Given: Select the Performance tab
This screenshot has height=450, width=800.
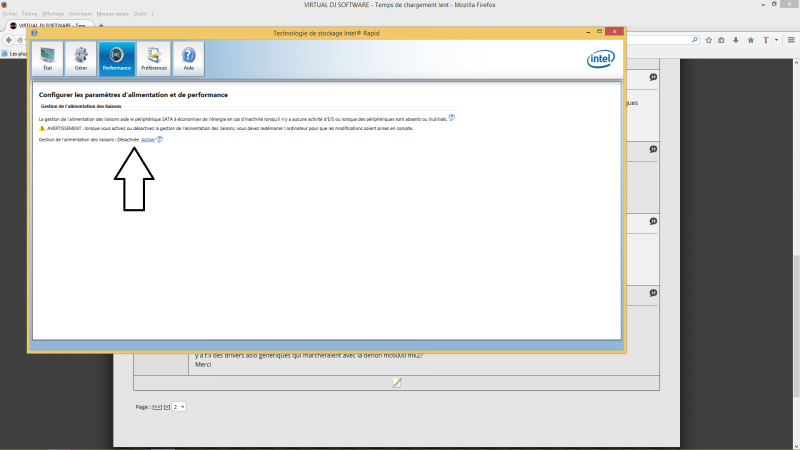Looking at the screenshot, I should (x=117, y=59).
